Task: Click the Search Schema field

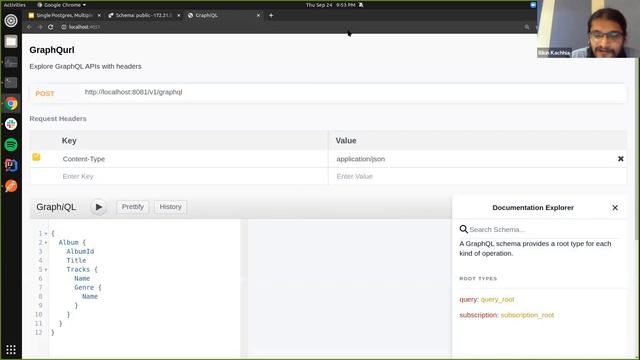Action: [543, 229]
